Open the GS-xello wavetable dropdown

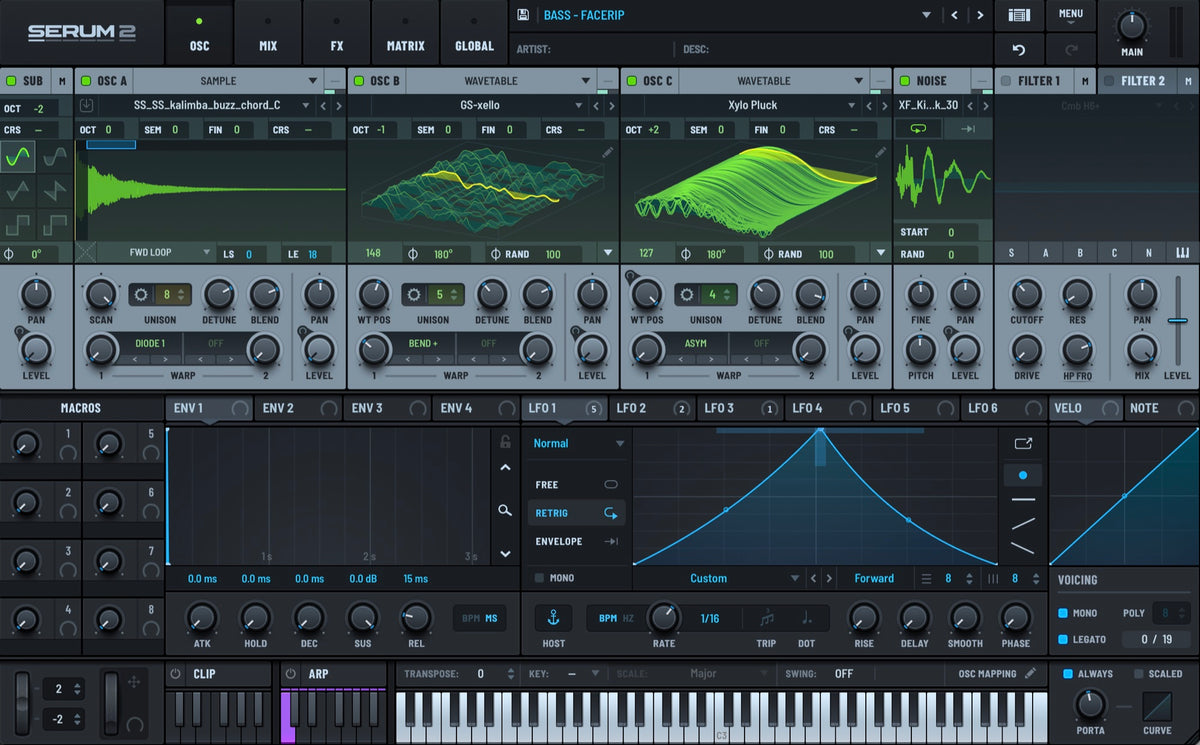(578, 105)
